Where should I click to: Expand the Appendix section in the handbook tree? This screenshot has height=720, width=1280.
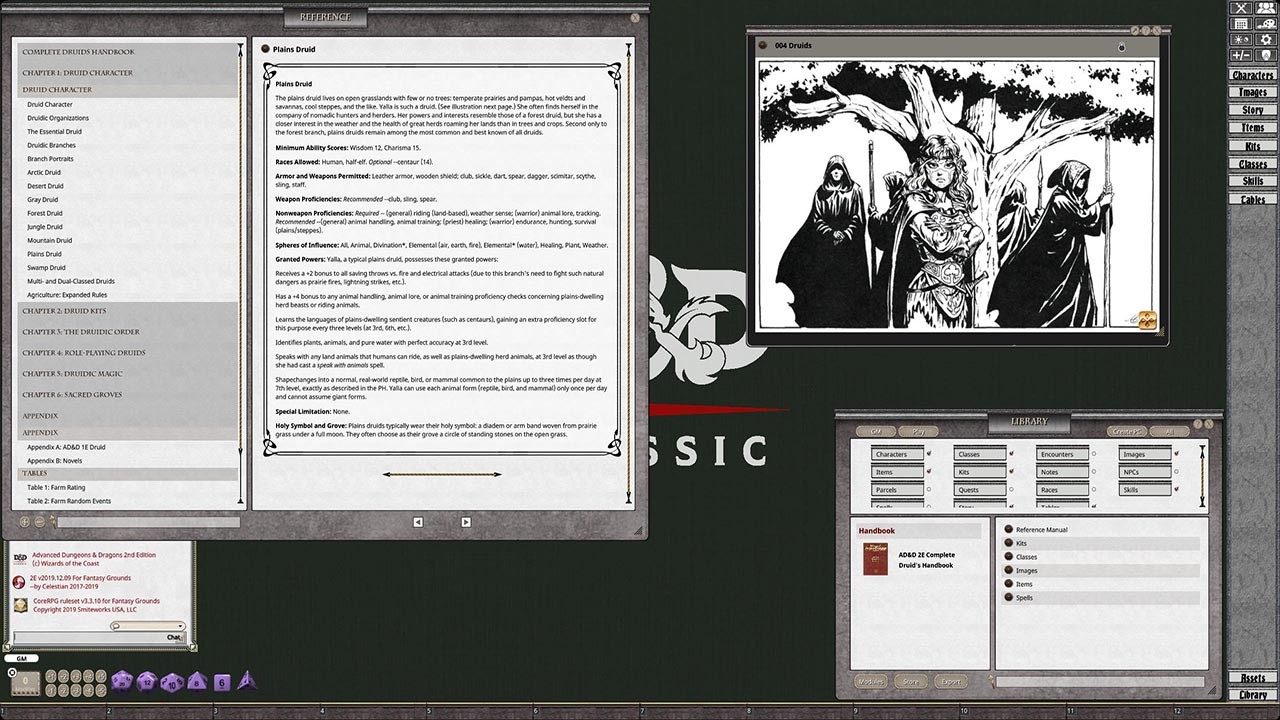pos(40,418)
